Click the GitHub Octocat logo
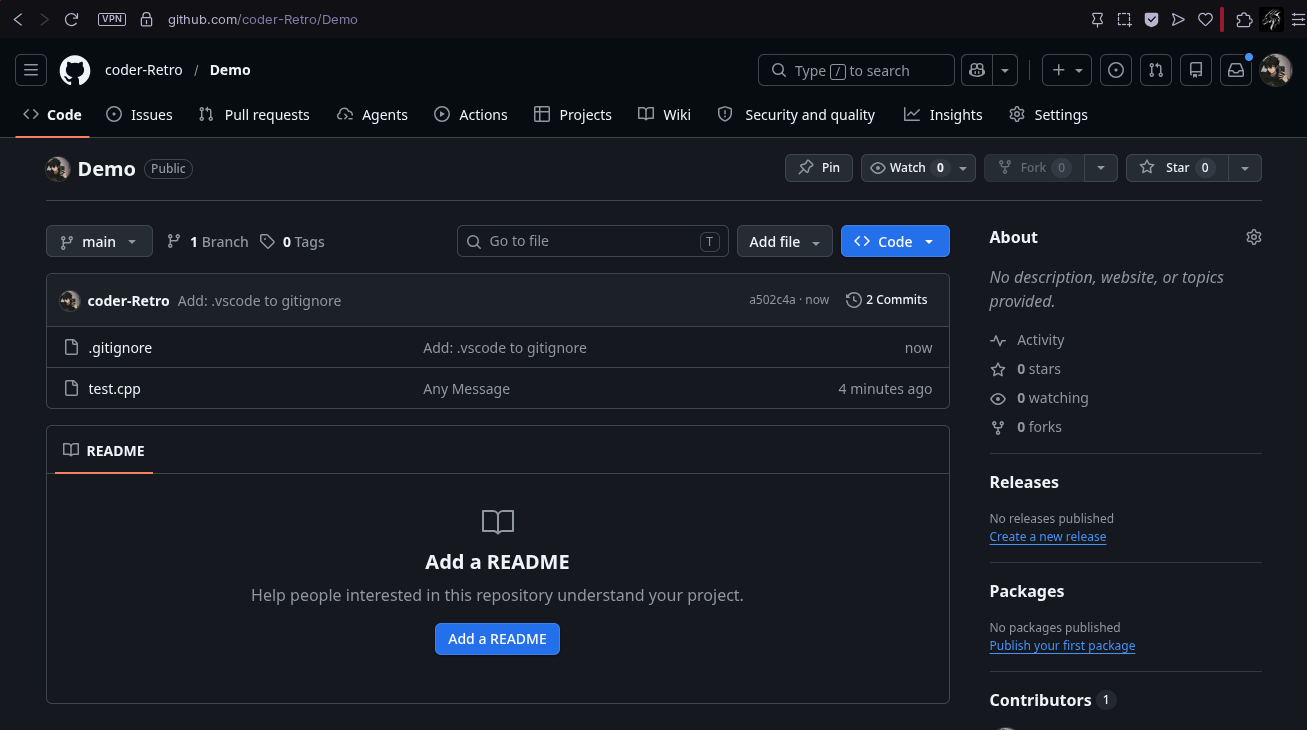Image resolution: width=1307 pixels, height=730 pixels. [75, 70]
